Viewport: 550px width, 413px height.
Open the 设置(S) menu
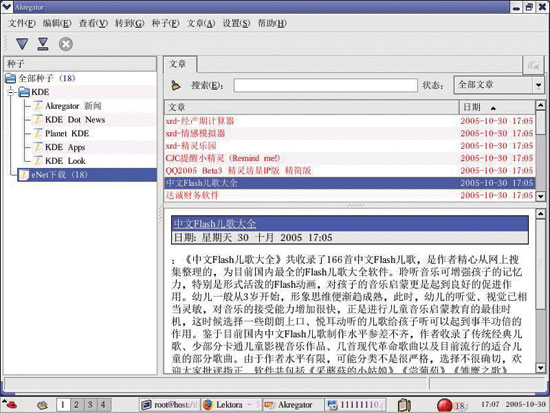click(x=236, y=23)
